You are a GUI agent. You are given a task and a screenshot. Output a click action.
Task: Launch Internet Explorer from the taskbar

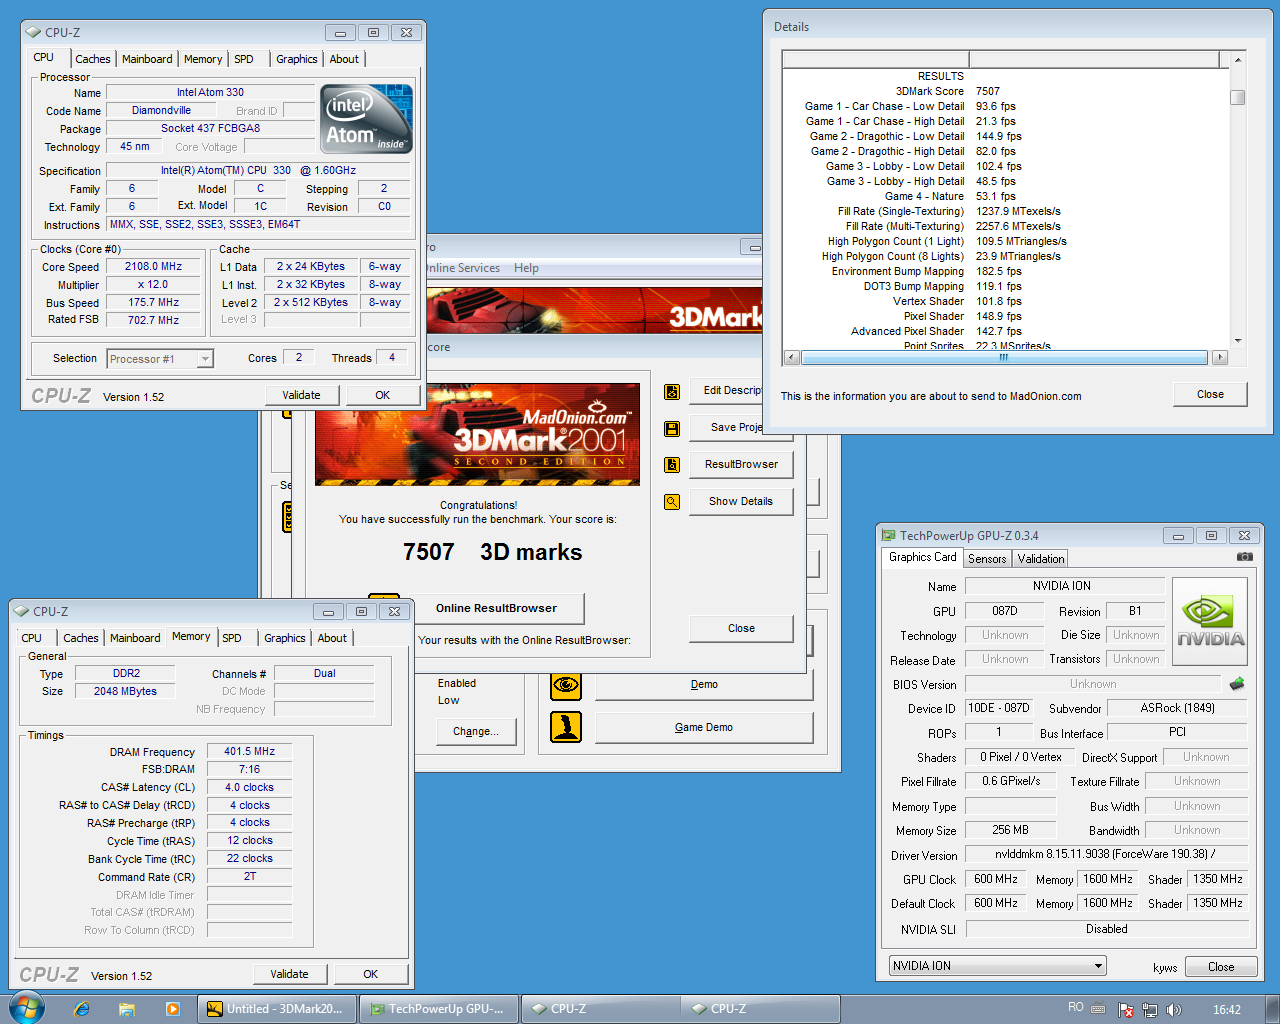click(82, 1009)
